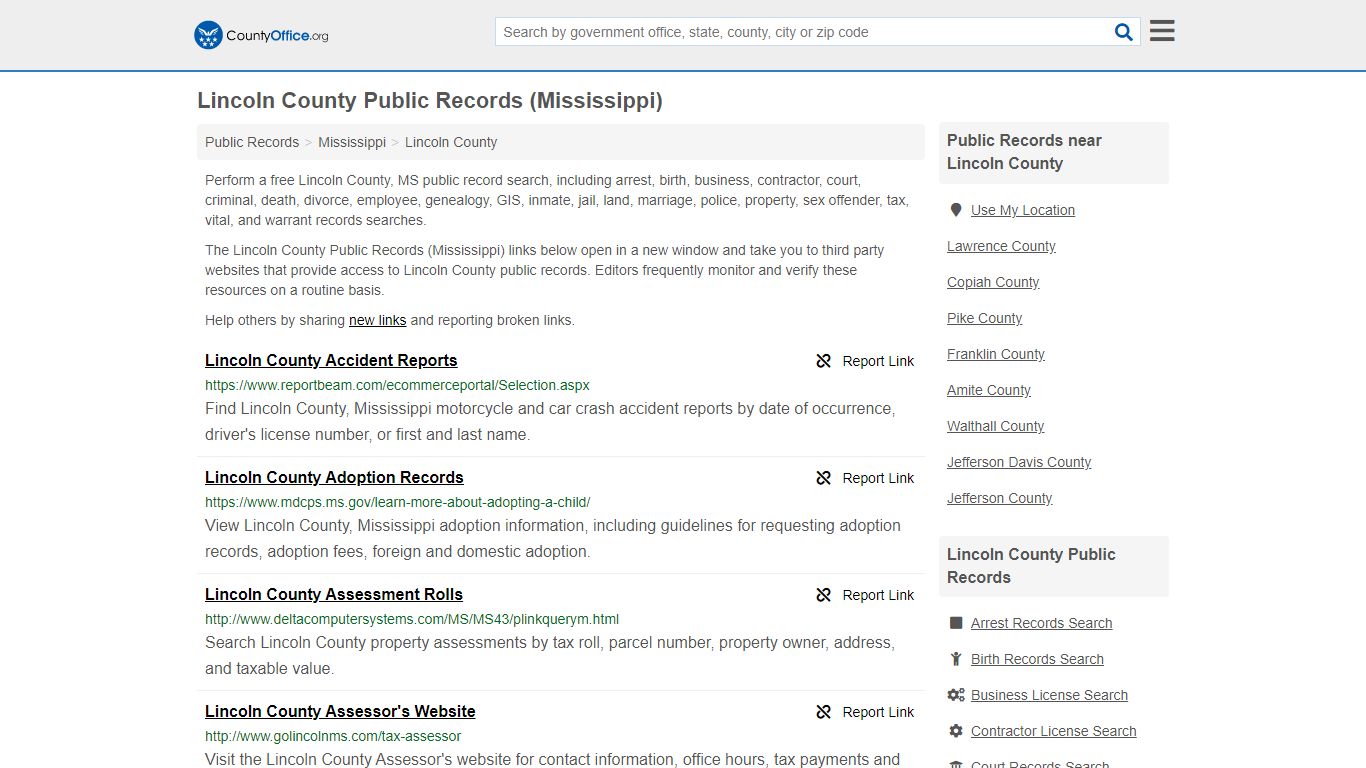Click the broken link icon for Accident Reports
Screen dimensions: 1366x768
pos(824,361)
